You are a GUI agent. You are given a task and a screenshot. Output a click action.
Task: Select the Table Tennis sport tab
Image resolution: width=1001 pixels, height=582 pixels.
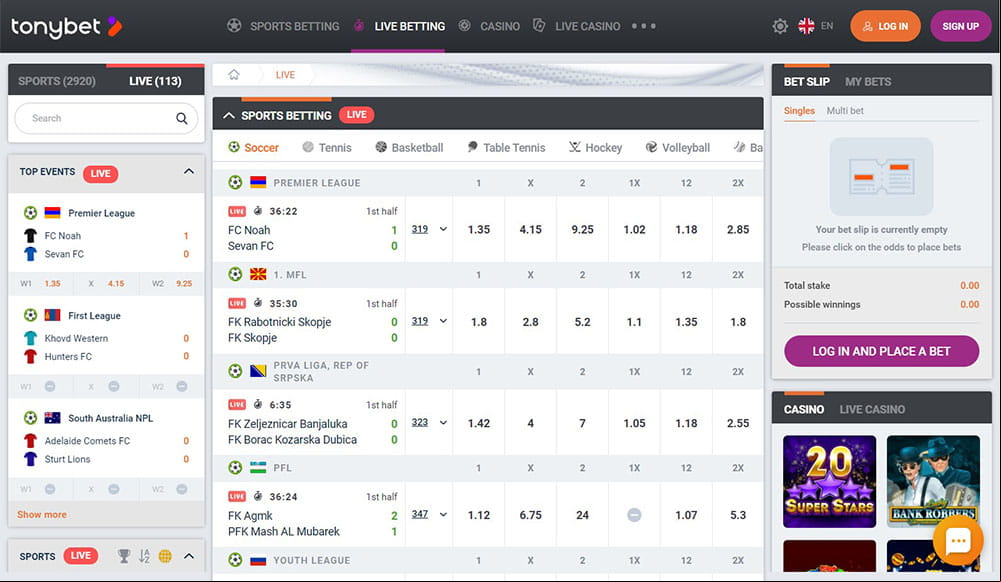pos(506,147)
